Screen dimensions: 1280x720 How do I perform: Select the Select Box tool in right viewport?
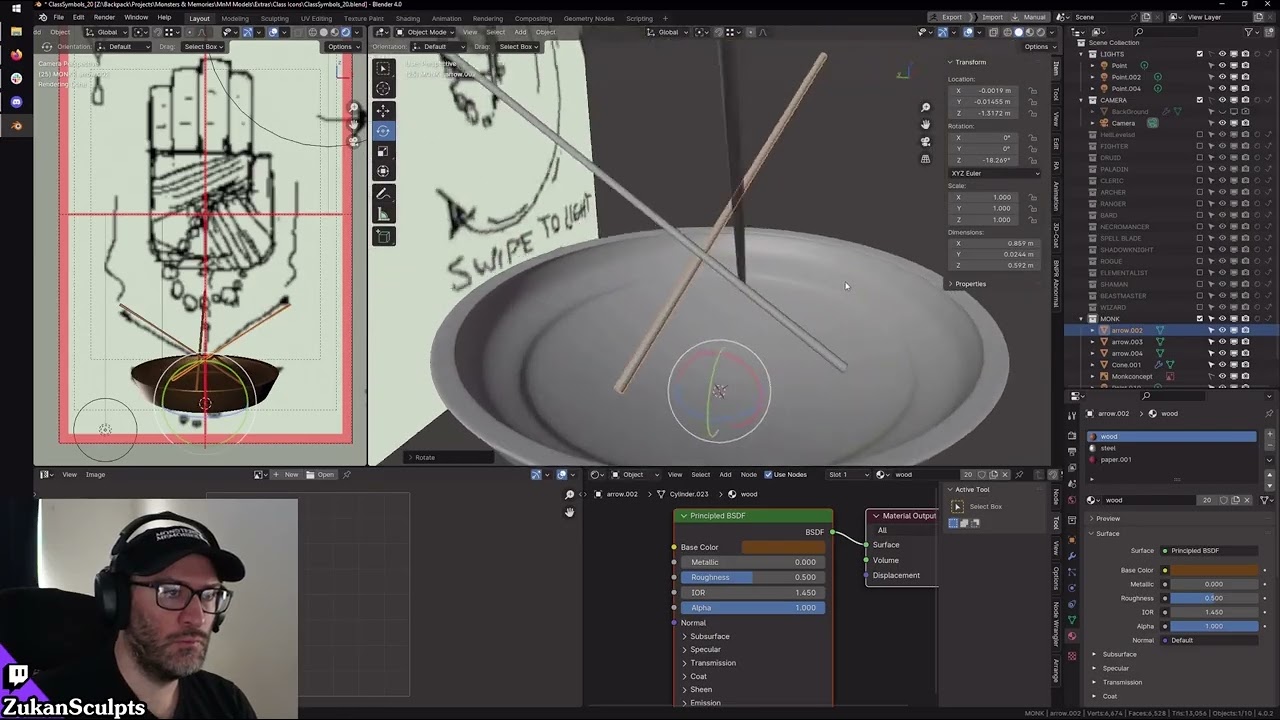[383, 69]
